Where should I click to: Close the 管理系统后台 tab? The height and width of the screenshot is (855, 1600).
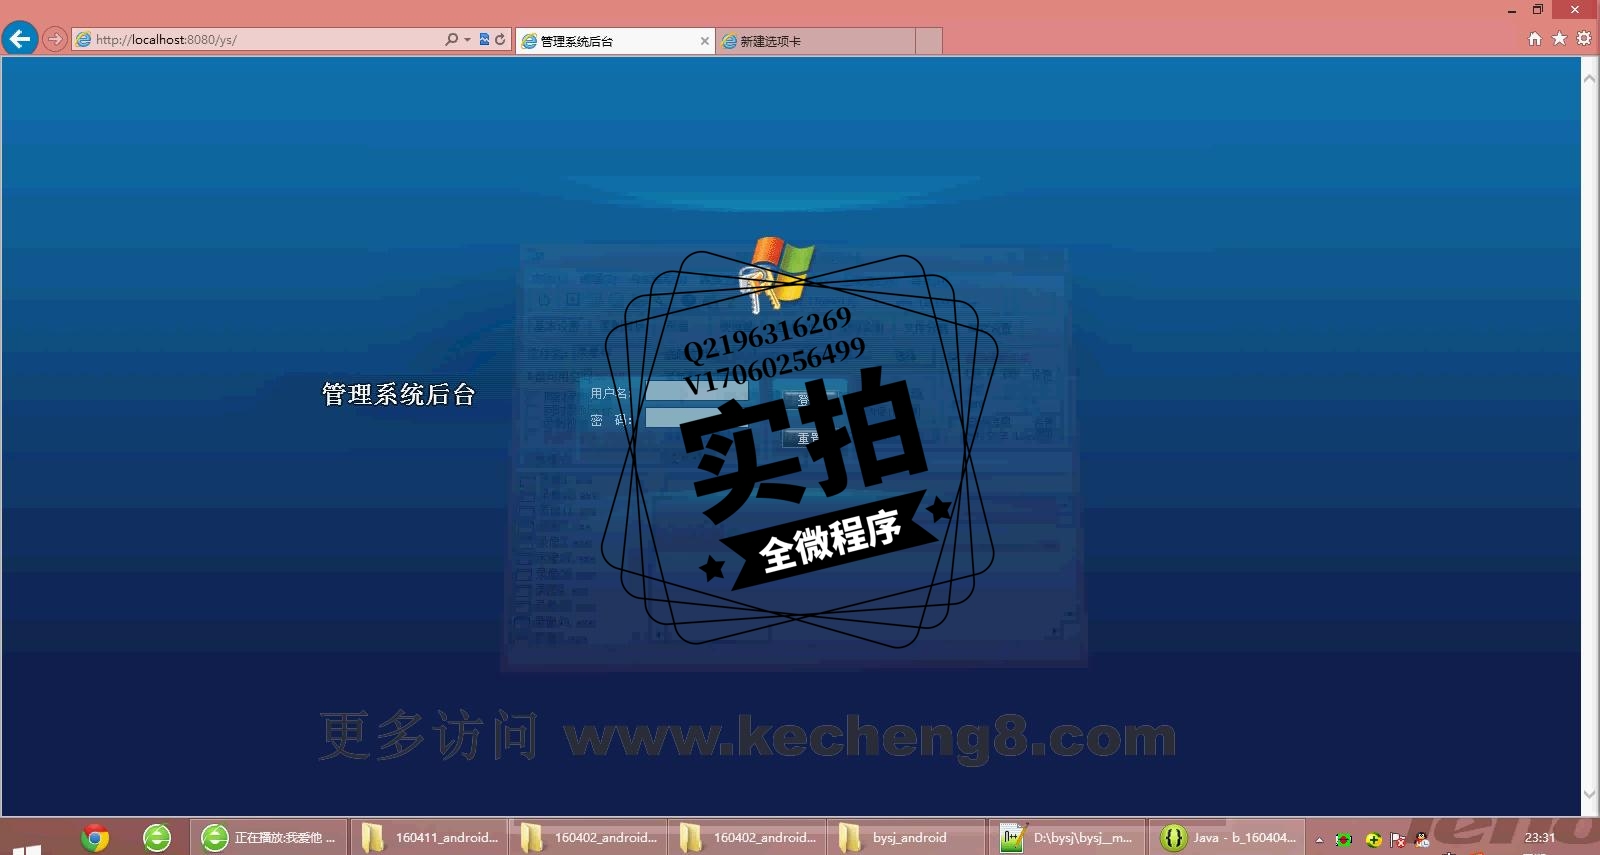point(705,41)
